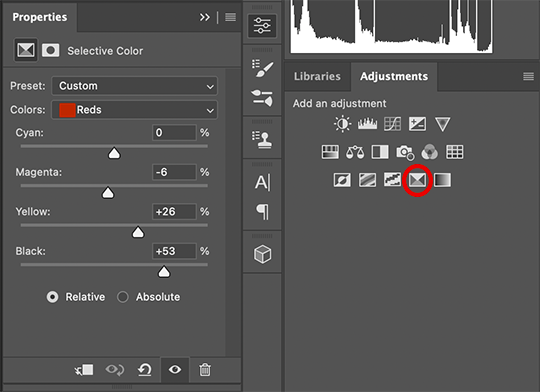Viewport: 540px width, 392px height.
Task: Open the Character panel icon
Action: (x=262, y=182)
